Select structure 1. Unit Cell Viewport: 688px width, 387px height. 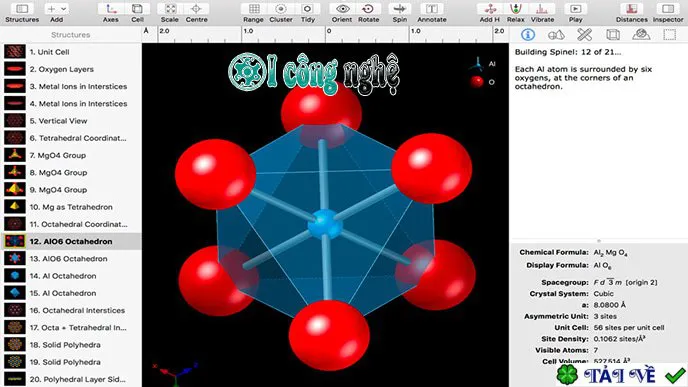pos(71,52)
